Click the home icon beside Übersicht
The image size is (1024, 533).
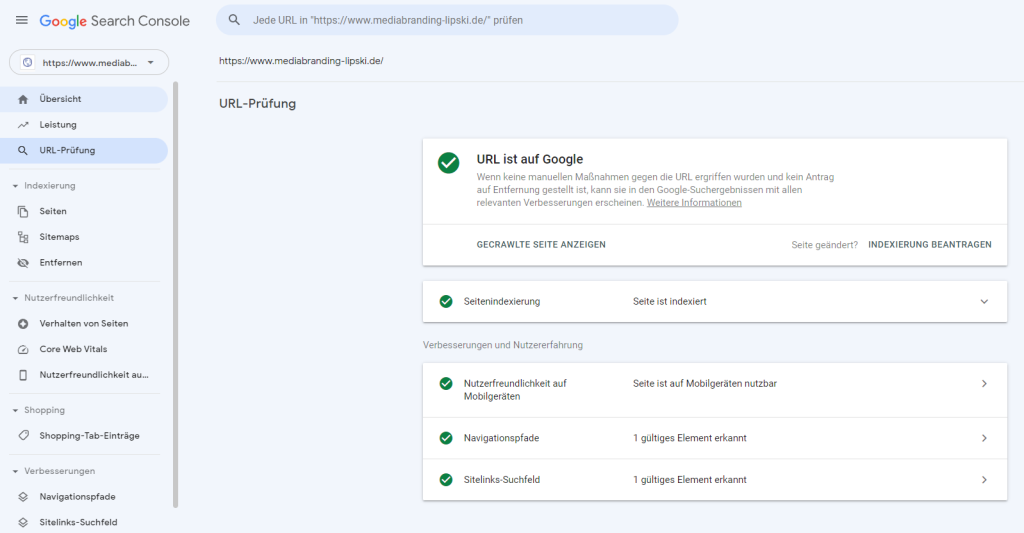click(23, 99)
